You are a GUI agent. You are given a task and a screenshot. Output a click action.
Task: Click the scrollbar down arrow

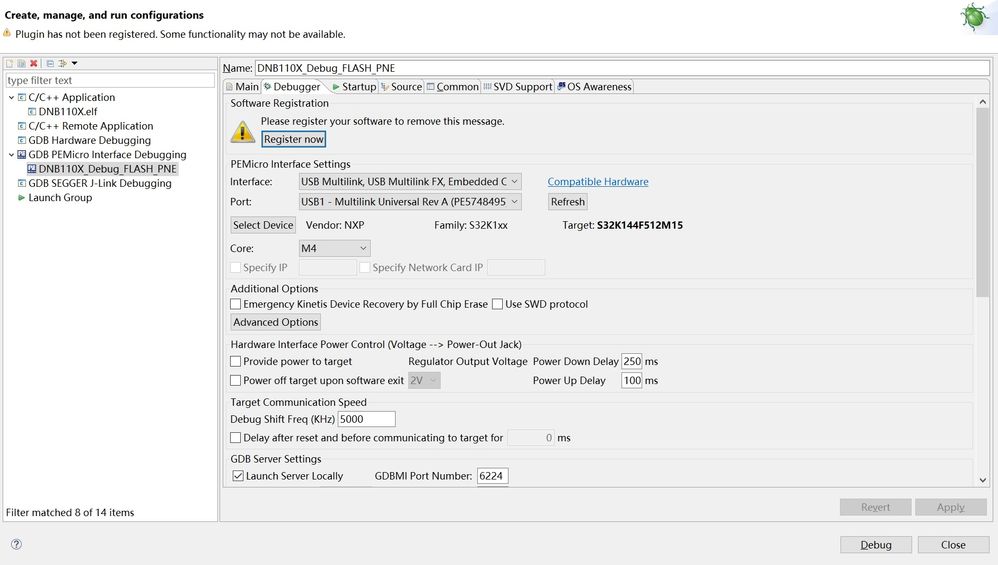pyautogui.click(x=982, y=480)
